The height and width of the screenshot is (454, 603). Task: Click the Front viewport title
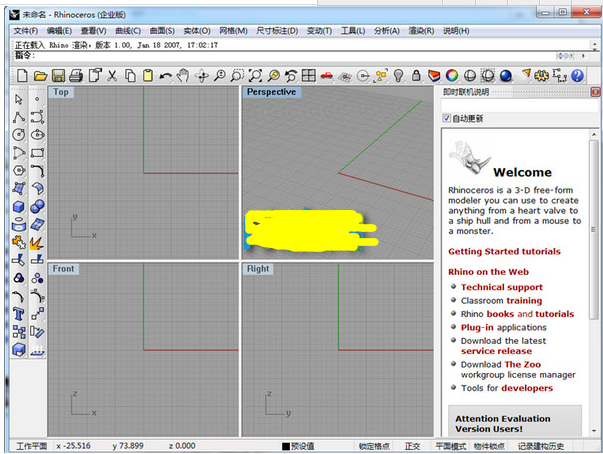pos(63,269)
